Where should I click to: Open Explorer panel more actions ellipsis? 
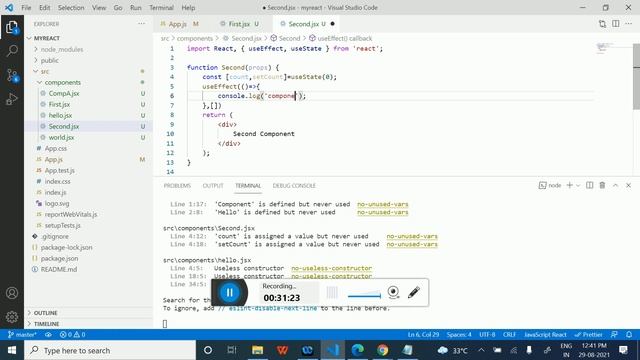[x=142, y=24]
